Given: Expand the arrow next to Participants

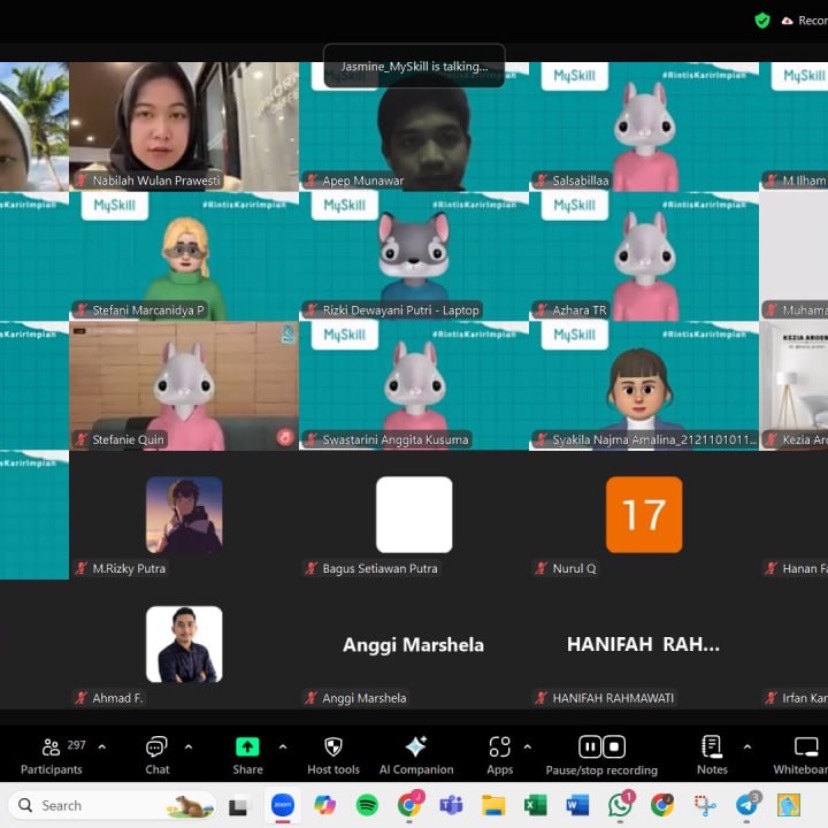Looking at the screenshot, I should [x=101, y=747].
